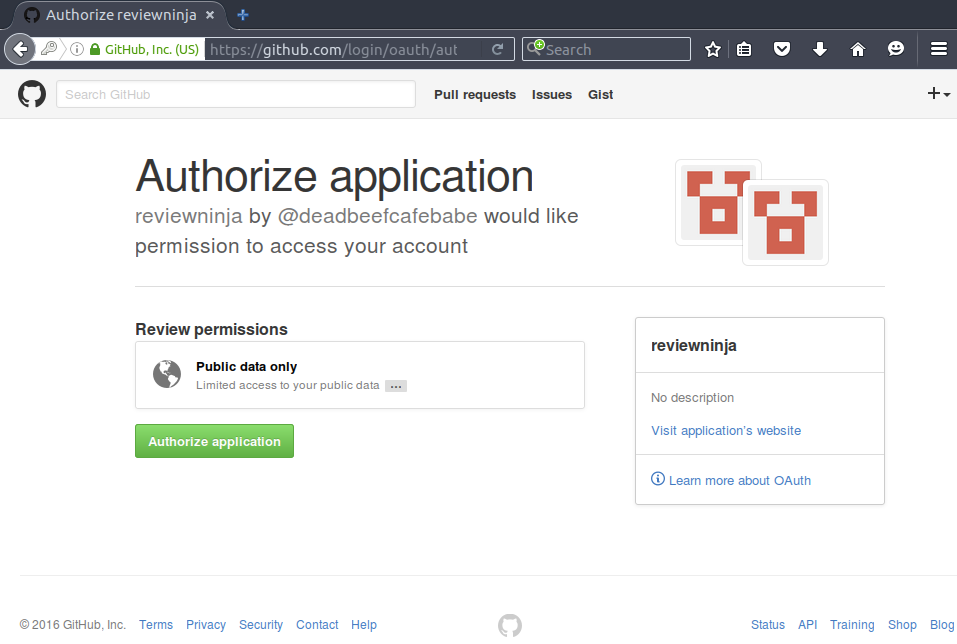Open site information circle icon
Screen dimensions: 957x644
point(77,49)
